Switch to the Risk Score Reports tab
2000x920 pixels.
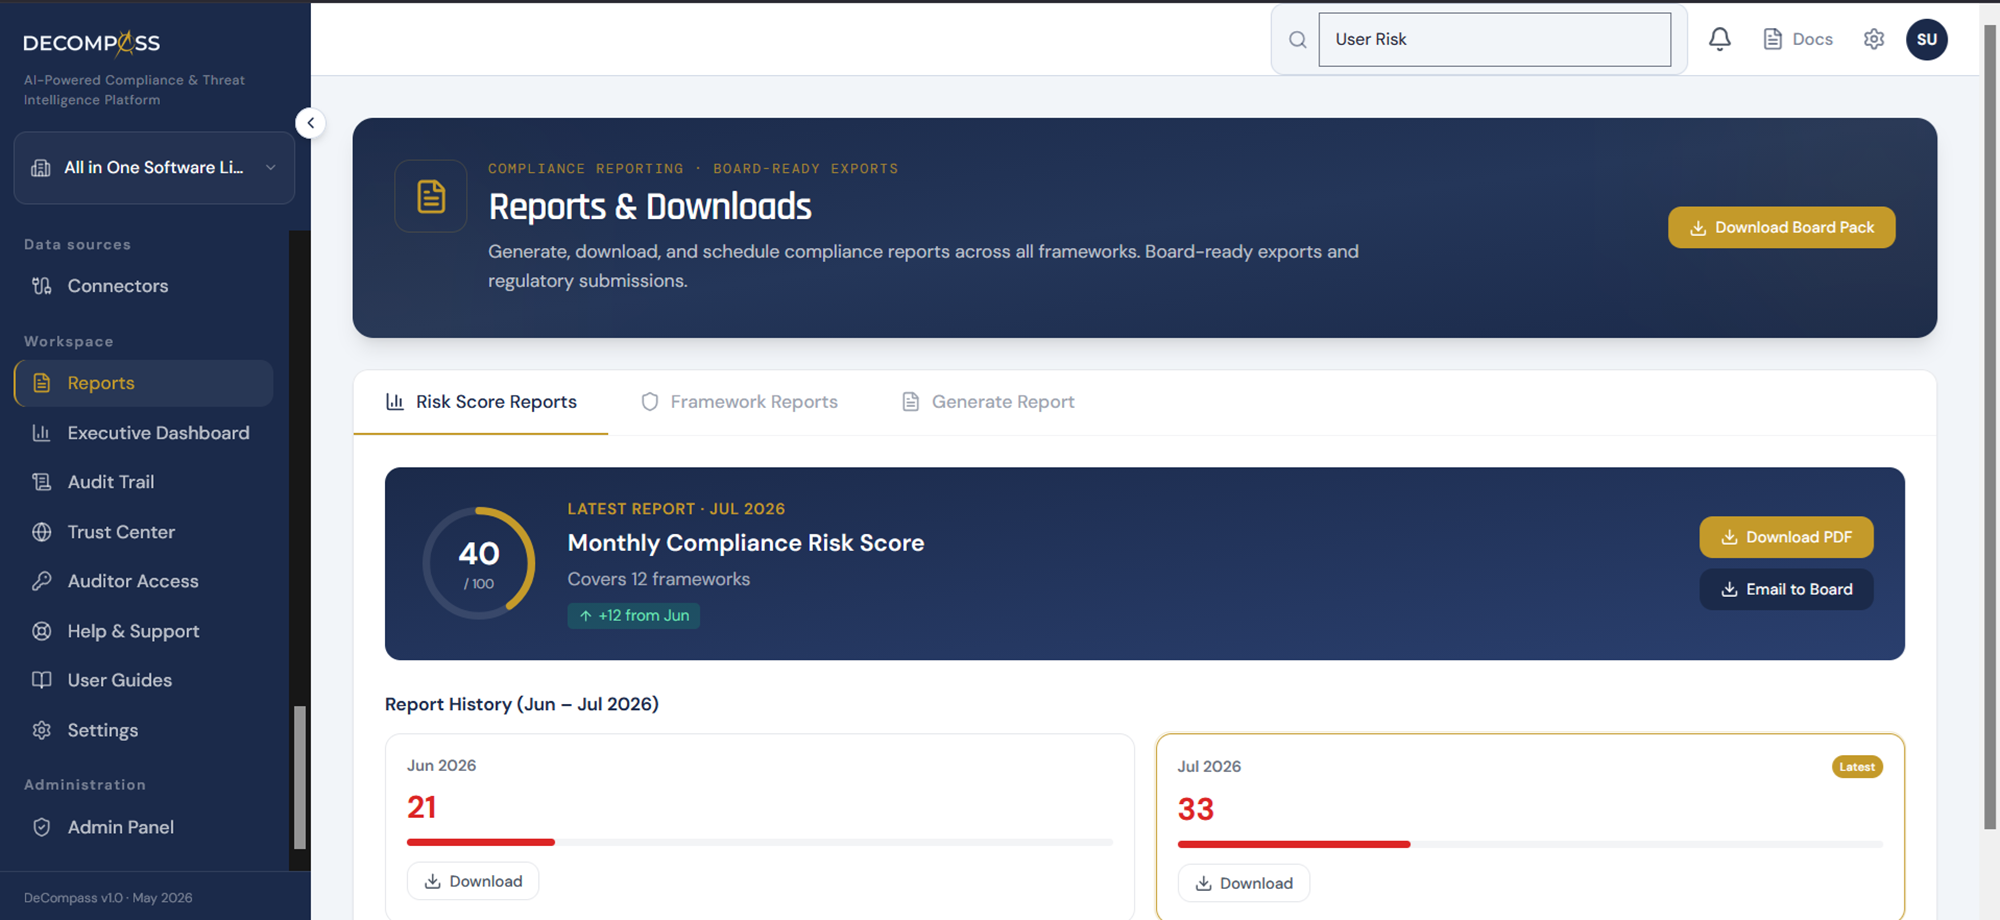(481, 402)
